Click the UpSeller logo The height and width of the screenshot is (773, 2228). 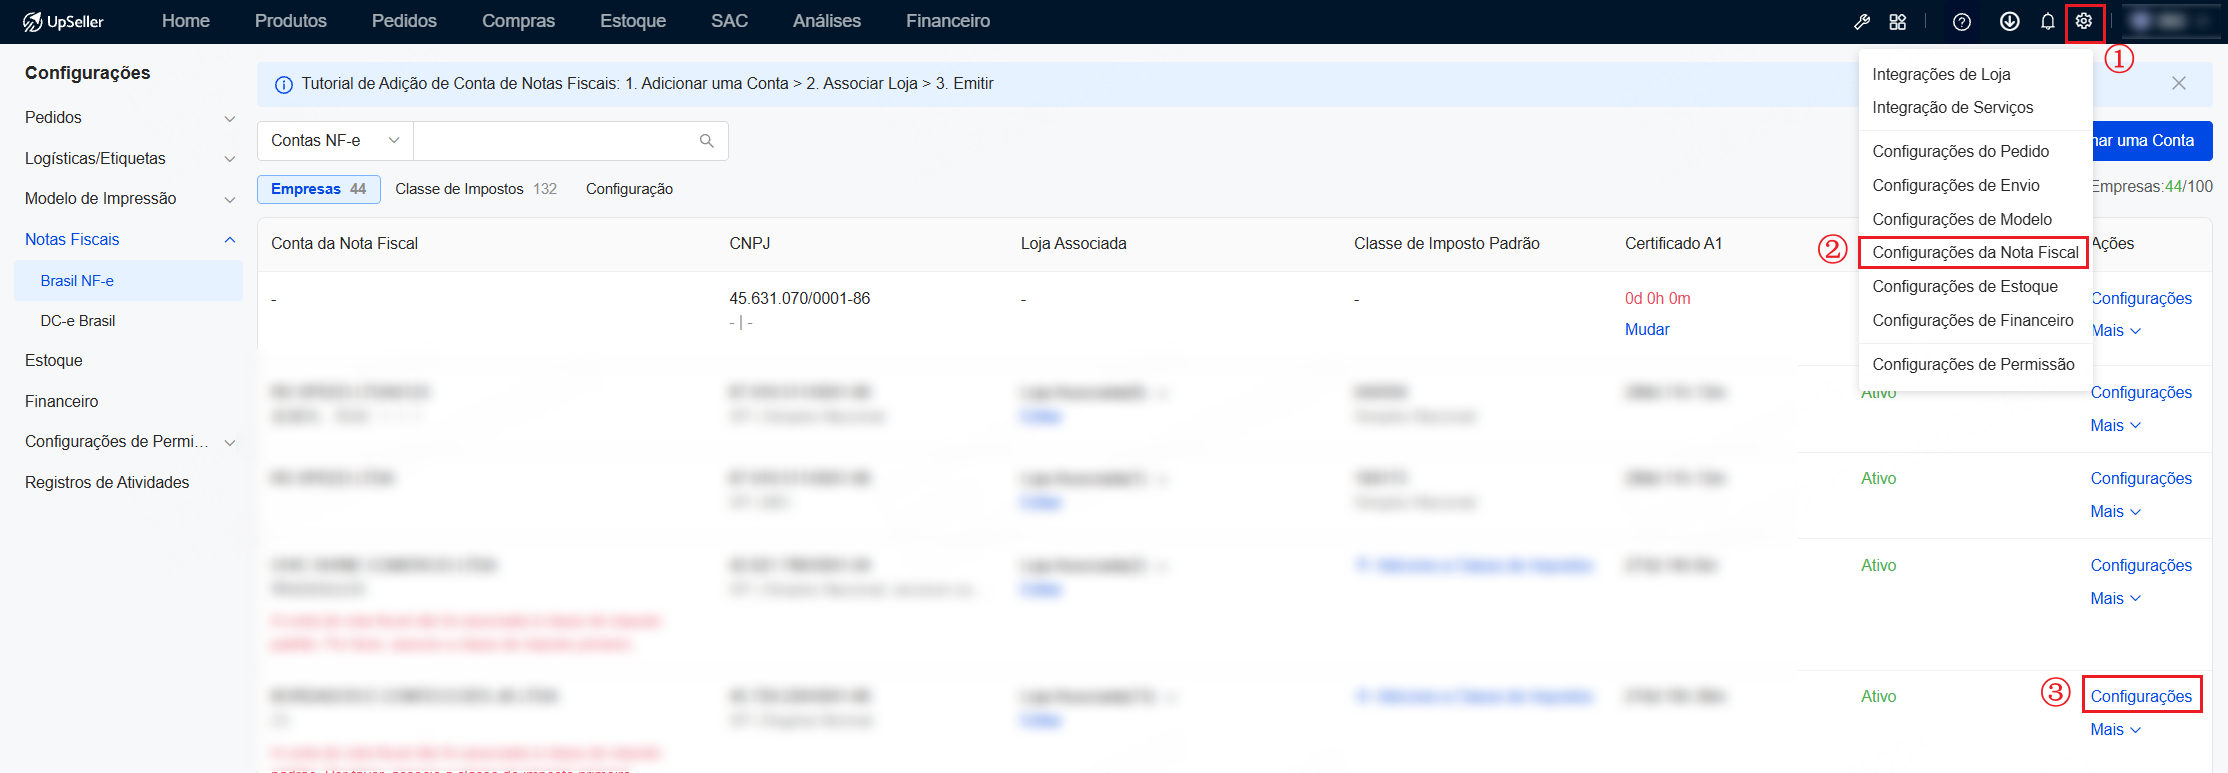[x=64, y=22]
